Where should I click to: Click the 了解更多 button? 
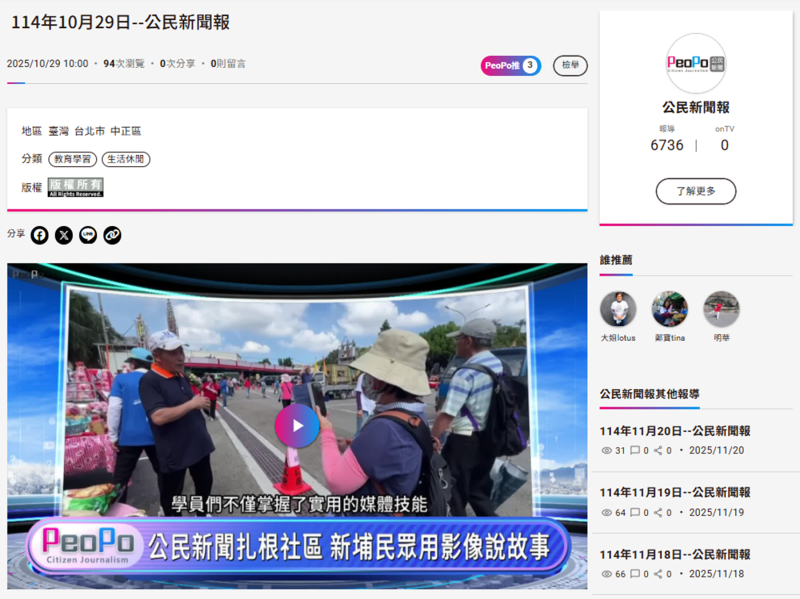coord(695,190)
